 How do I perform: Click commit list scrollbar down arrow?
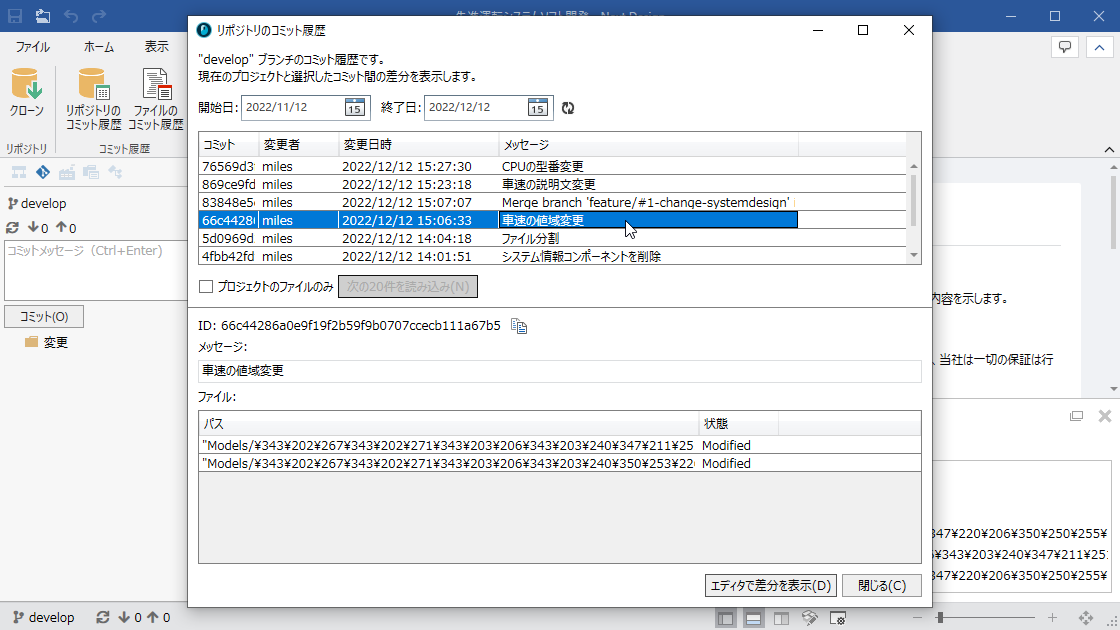tap(914, 256)
